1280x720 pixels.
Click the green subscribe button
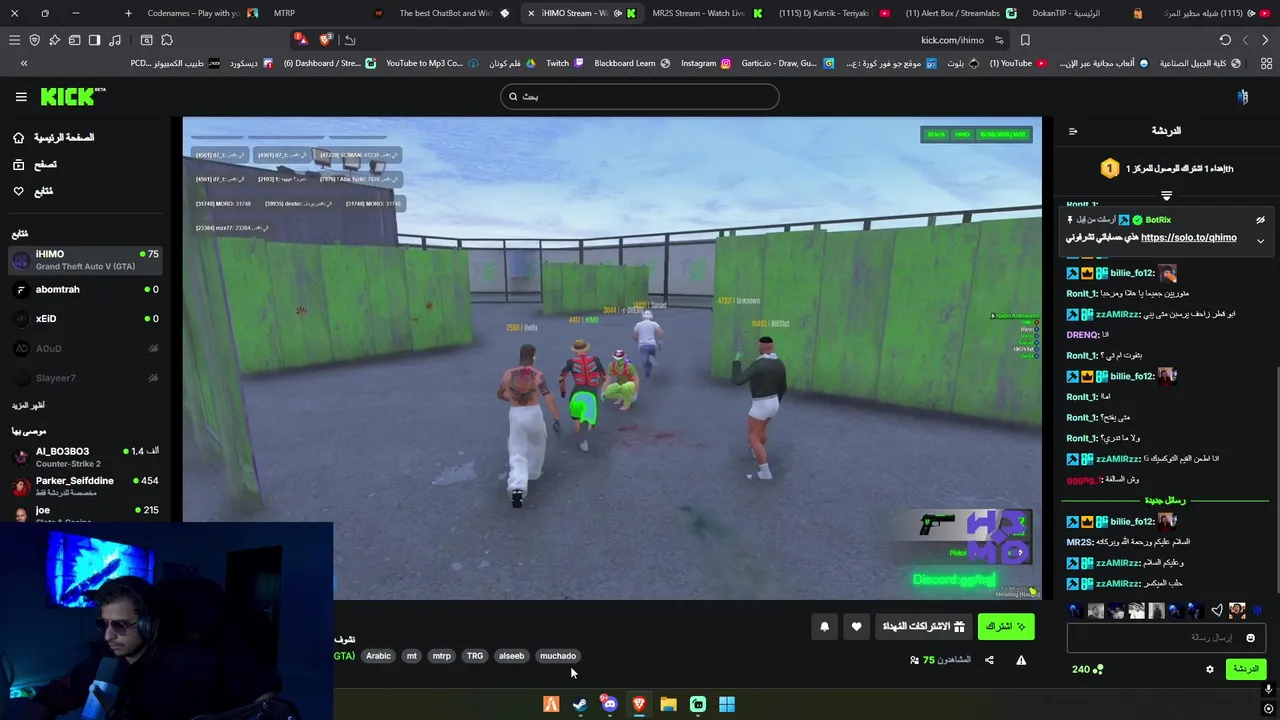coord(1006,626)
